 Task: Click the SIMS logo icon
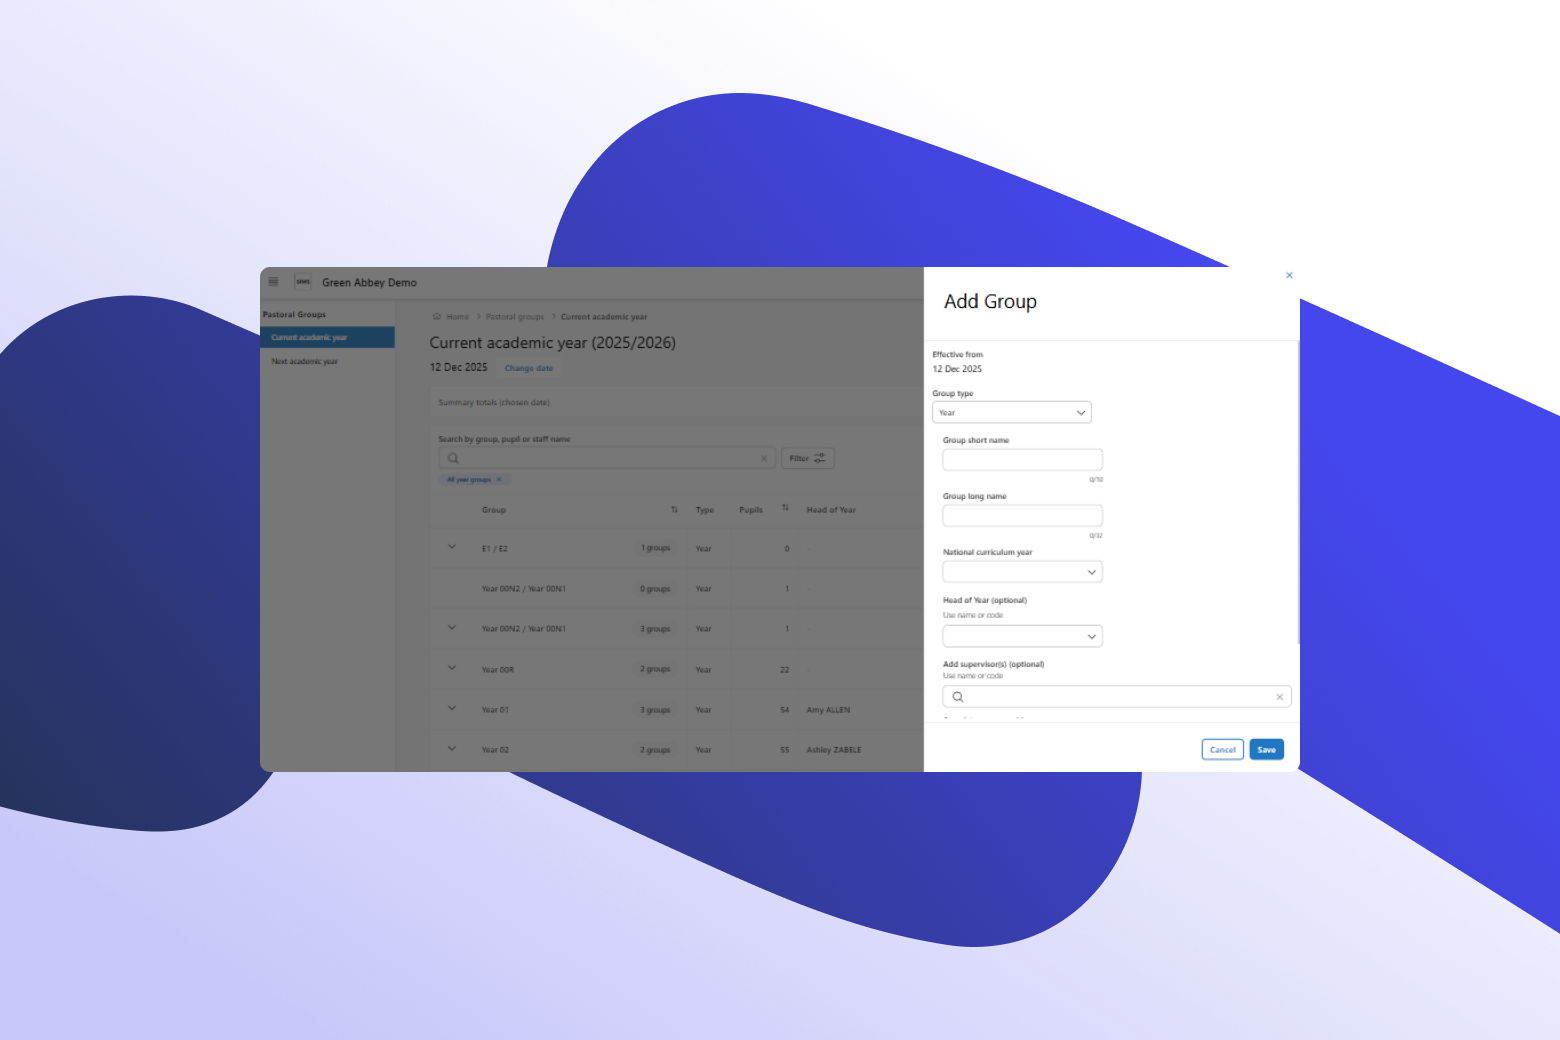(303, 282)
